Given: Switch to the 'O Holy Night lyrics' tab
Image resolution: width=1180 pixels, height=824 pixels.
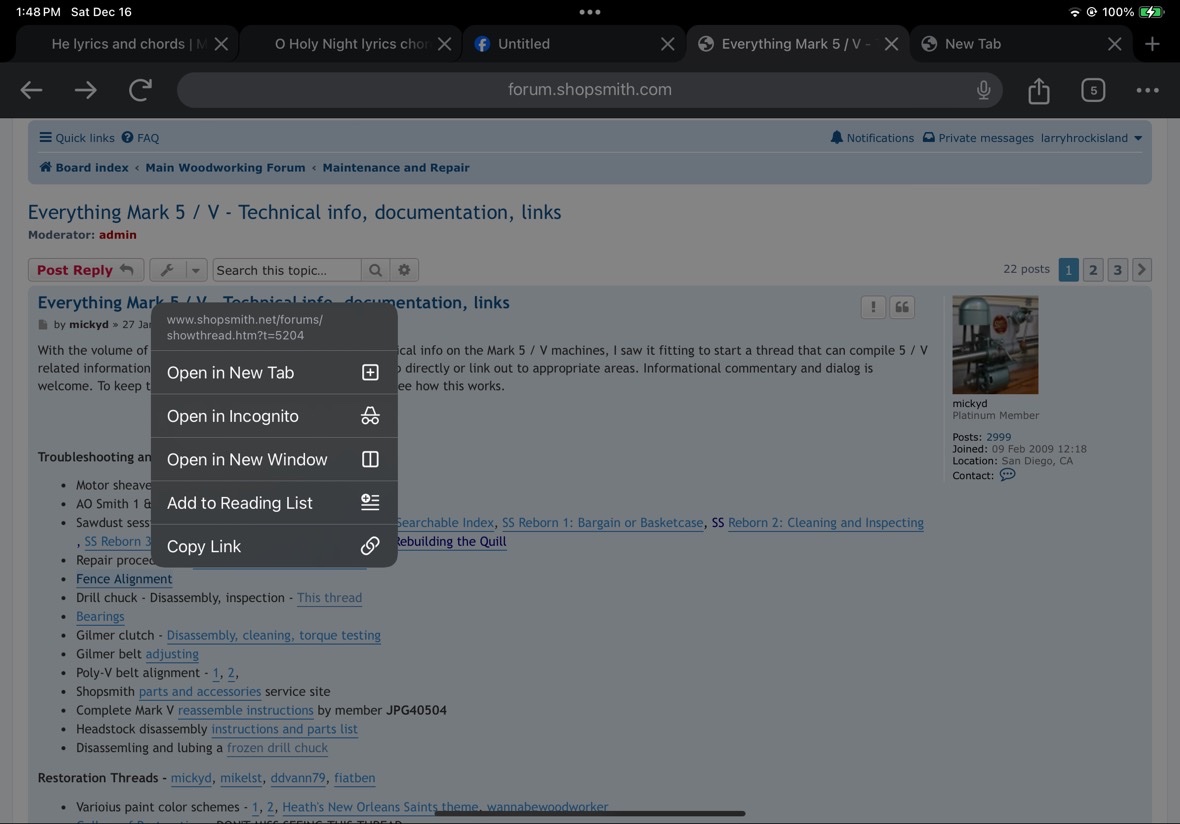Looking at the screenshot, I should pyautogui.click(x=350, y=44).
